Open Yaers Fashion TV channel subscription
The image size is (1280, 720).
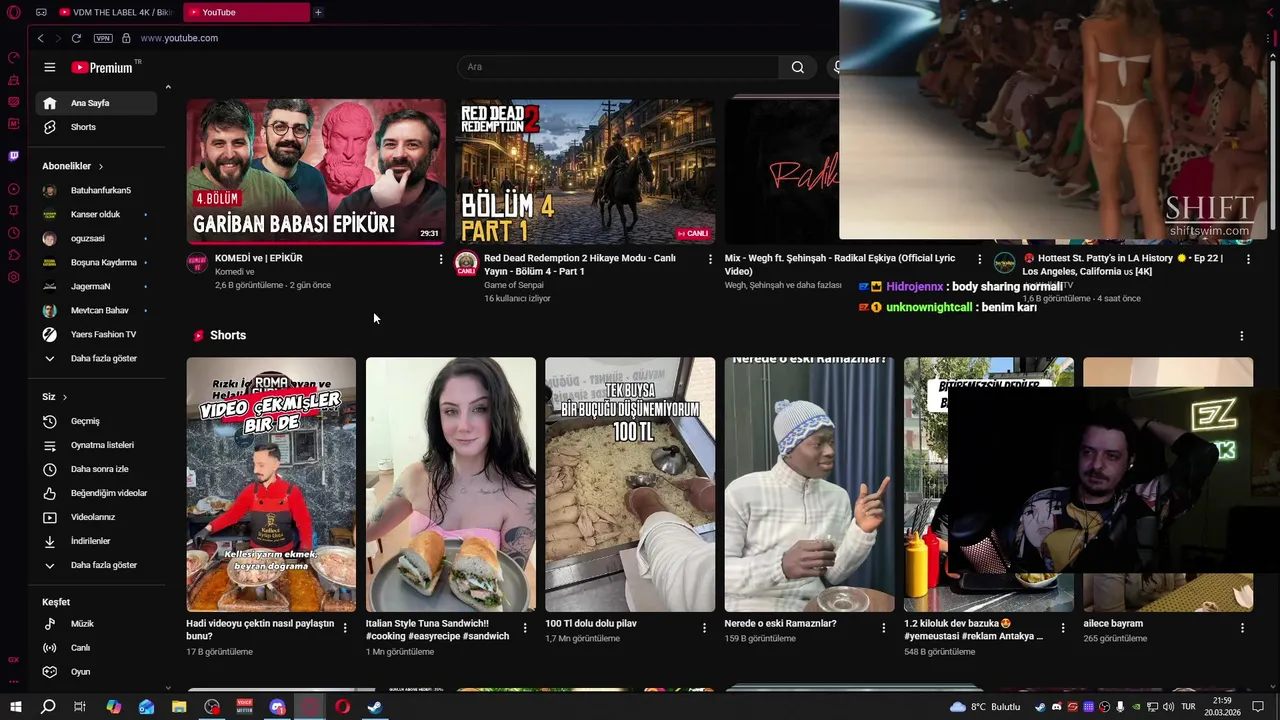click(96, 334)
